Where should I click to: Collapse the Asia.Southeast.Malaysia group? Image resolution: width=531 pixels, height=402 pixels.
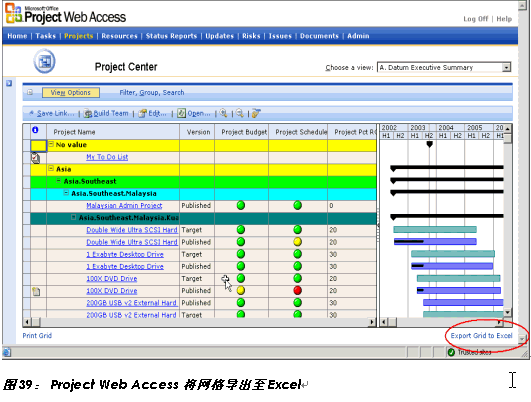tap(66, 193)
